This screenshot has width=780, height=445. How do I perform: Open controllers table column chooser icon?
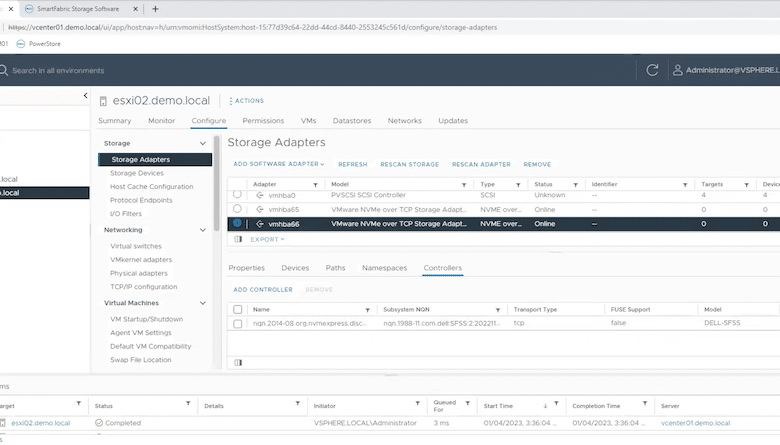238,362
